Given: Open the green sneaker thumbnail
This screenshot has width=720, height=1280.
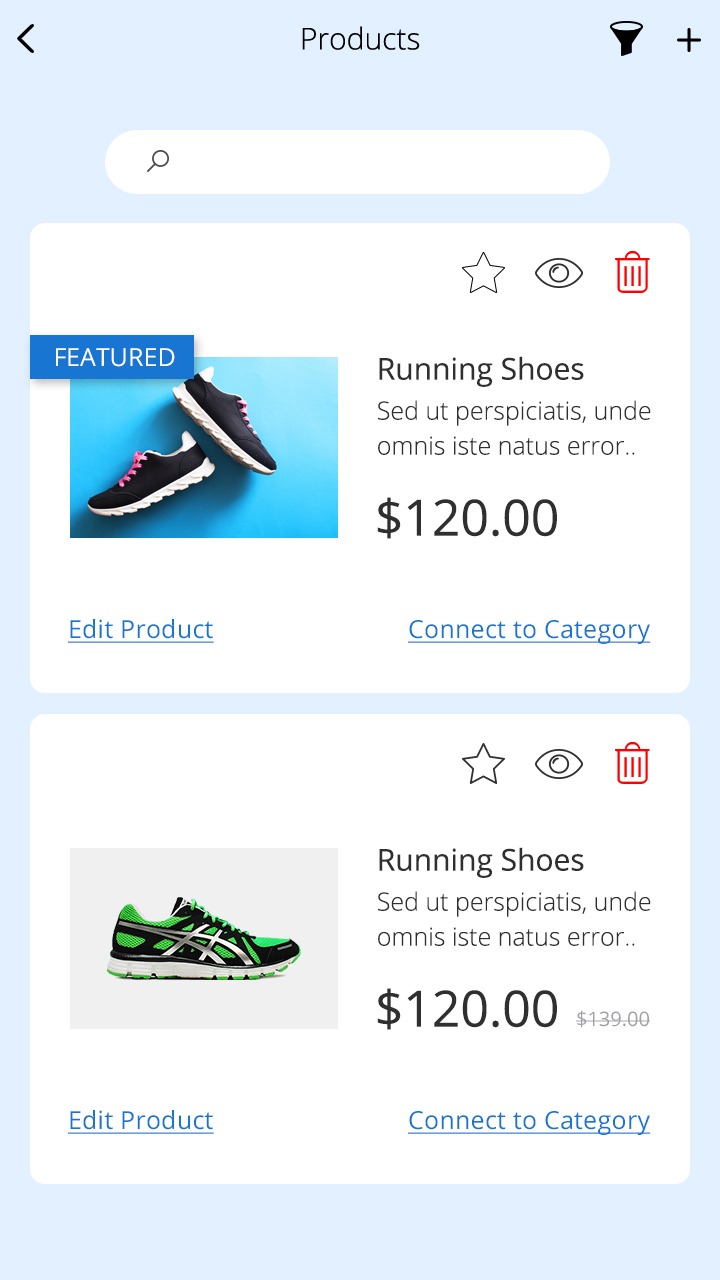Looking at the screenshot, I should [x=204, y=938].
